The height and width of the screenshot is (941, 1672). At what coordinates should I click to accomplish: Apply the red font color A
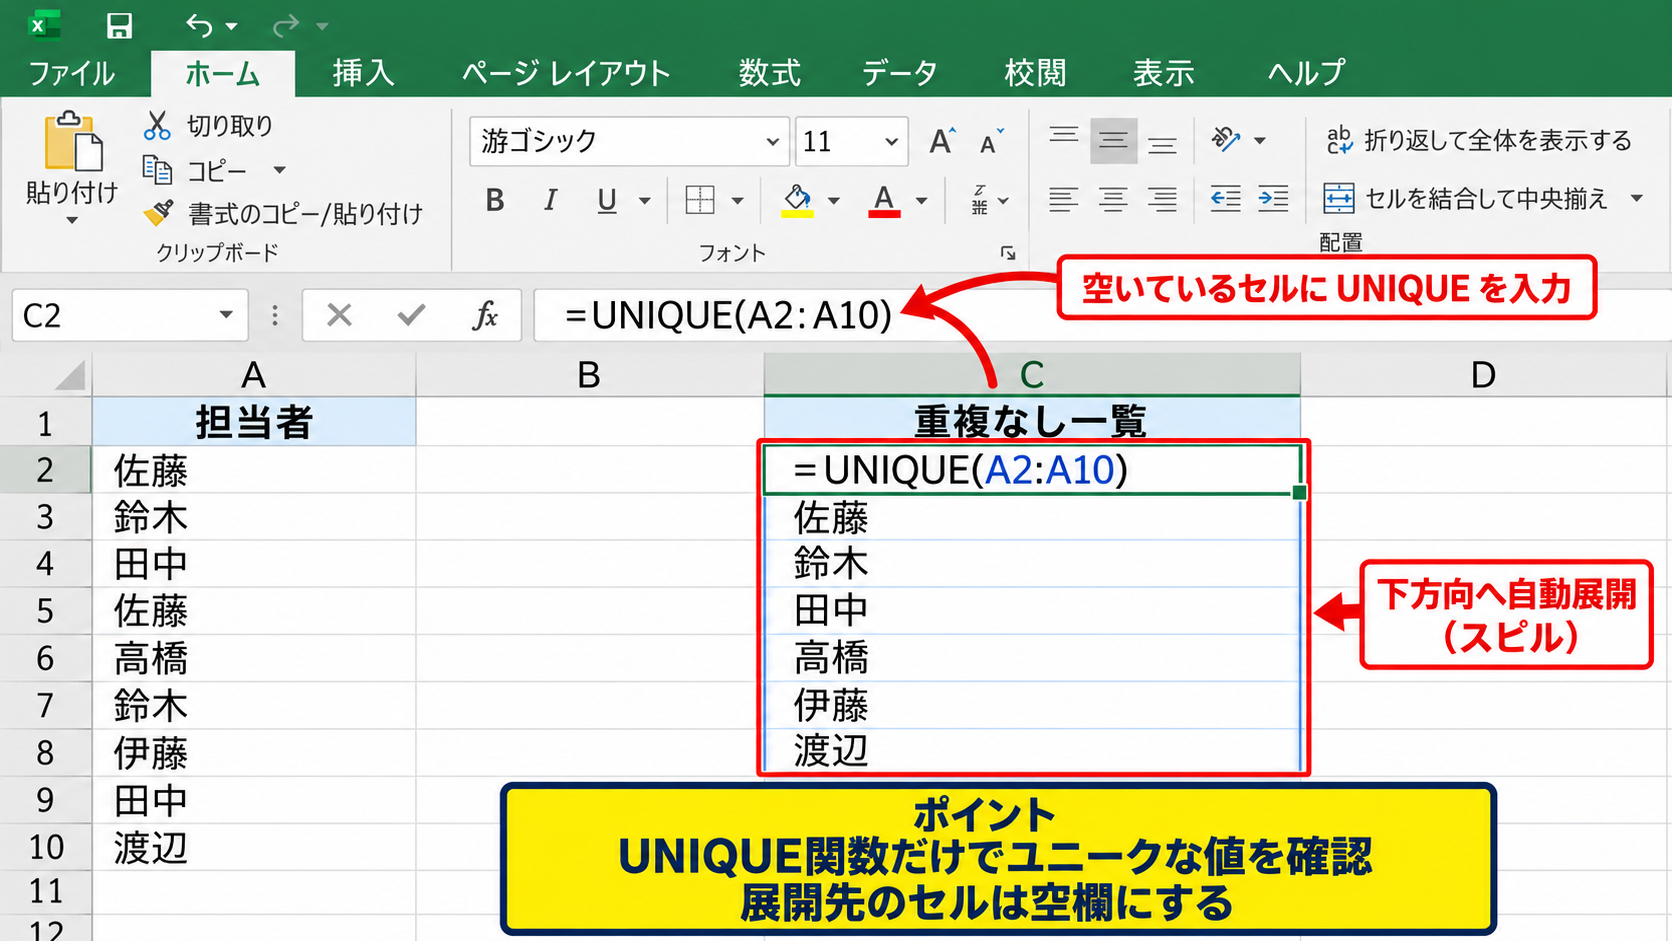coord(883,200)
